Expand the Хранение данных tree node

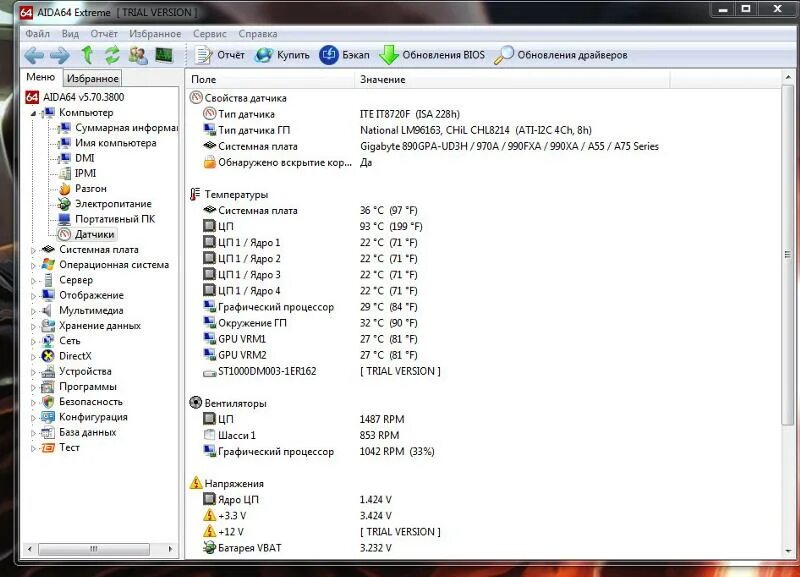34,327
